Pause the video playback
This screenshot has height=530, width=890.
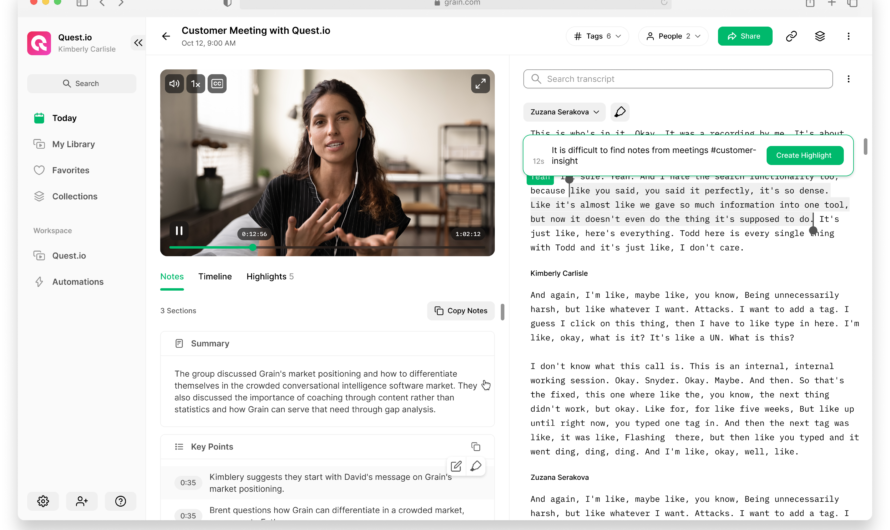point(179,230)
